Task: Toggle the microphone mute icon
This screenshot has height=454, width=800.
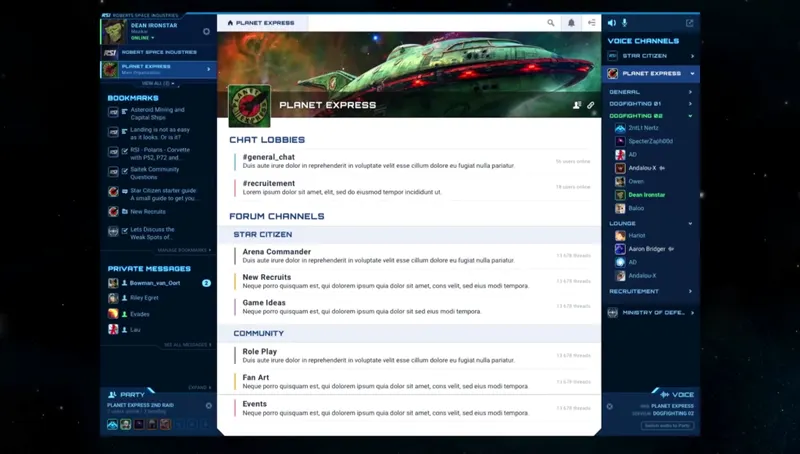Action: click(x=625, y=22)
